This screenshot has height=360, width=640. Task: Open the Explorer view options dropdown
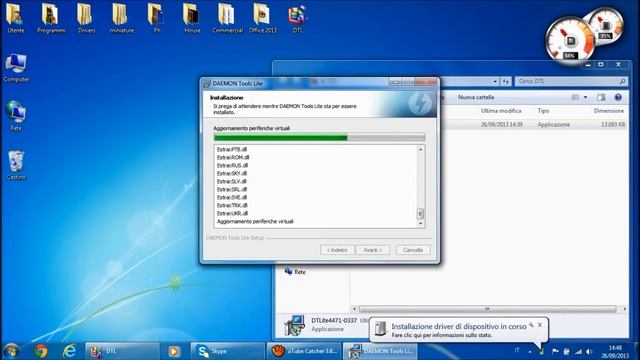click(x=585, y=97)
